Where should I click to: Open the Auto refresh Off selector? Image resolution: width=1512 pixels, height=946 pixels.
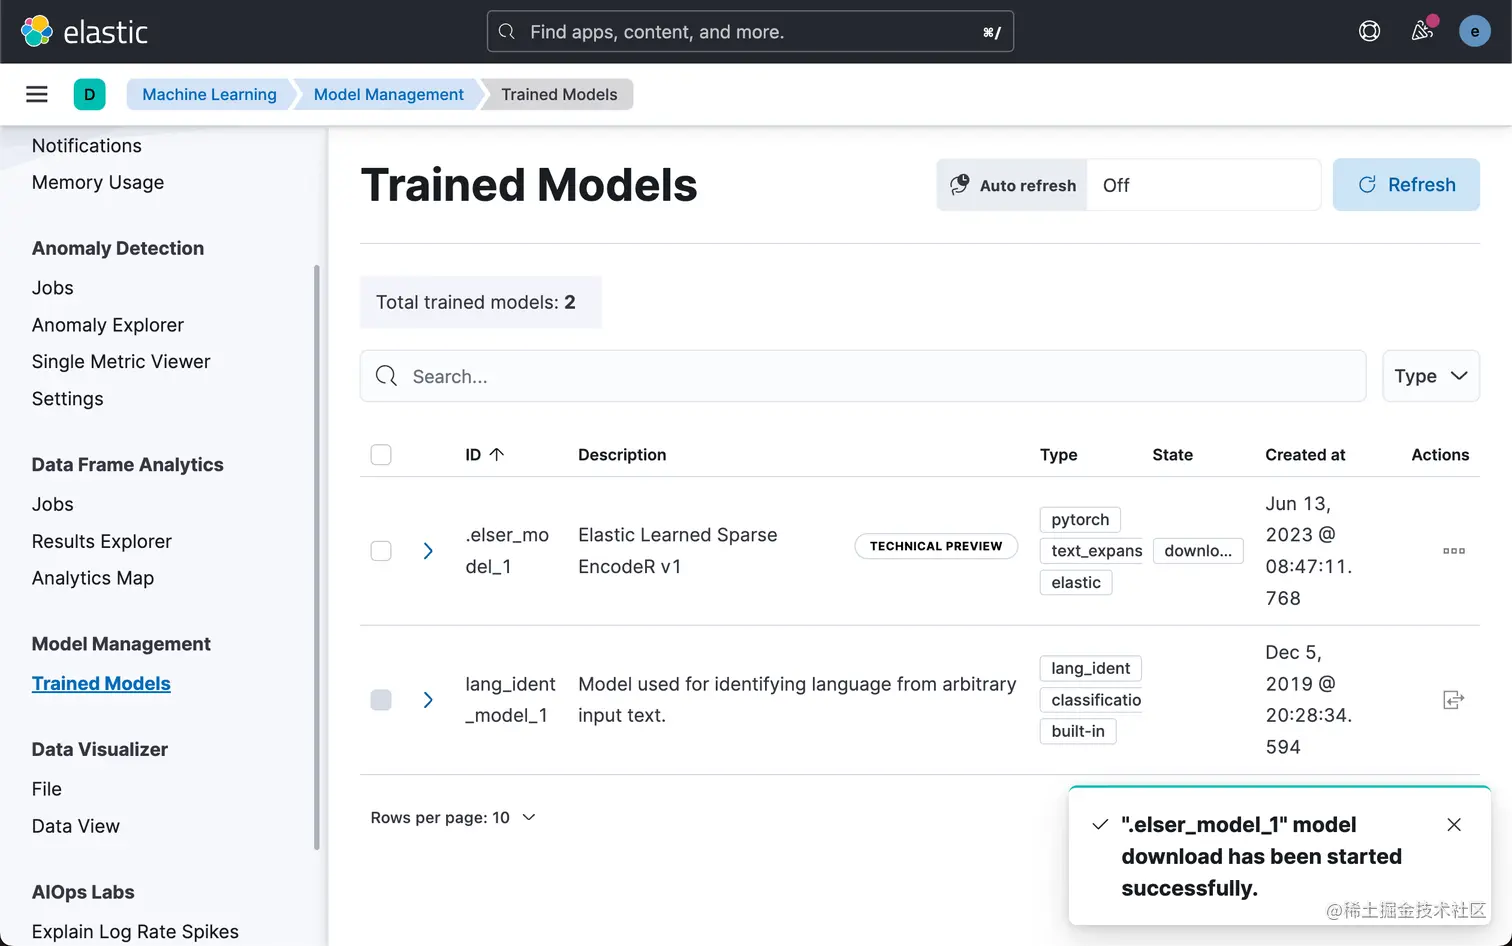1203,185
